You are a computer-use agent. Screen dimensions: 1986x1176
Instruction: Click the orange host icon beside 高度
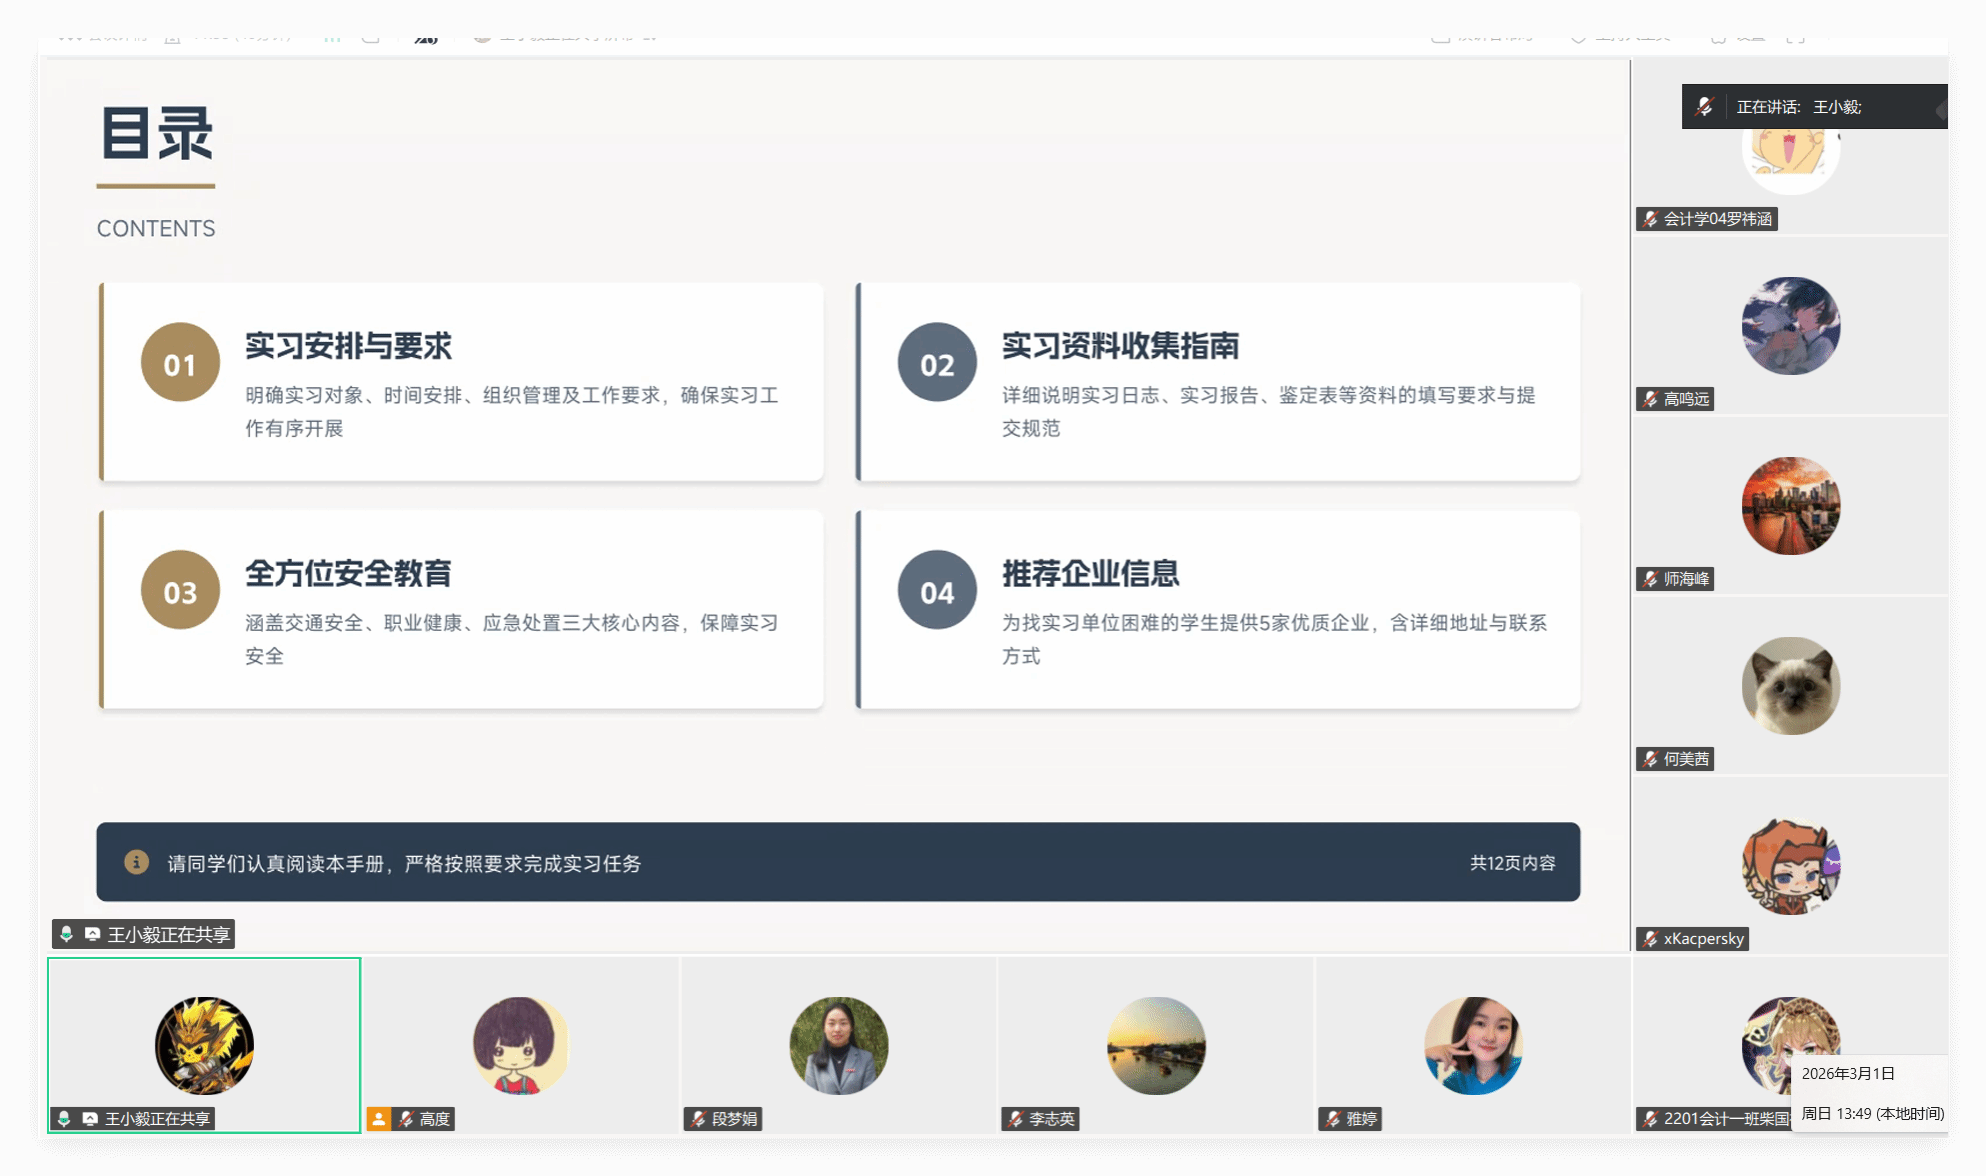point(378,1119)
